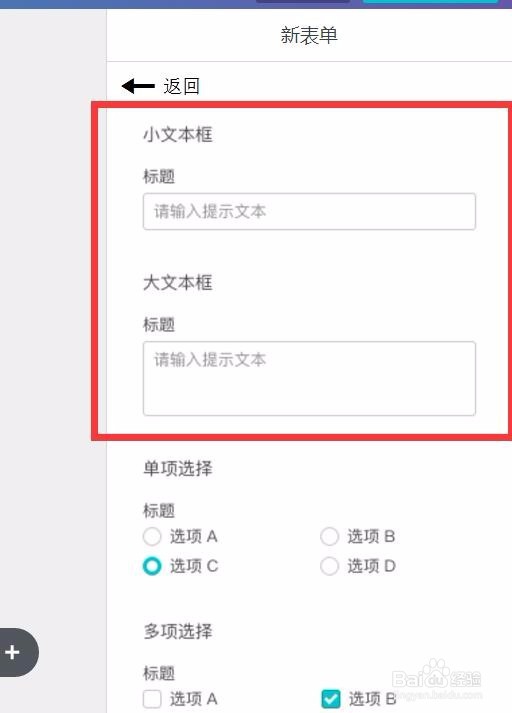The height and width of the screenshot is (713, 512).
Task: Click the small text box input field
Action: 309,211
